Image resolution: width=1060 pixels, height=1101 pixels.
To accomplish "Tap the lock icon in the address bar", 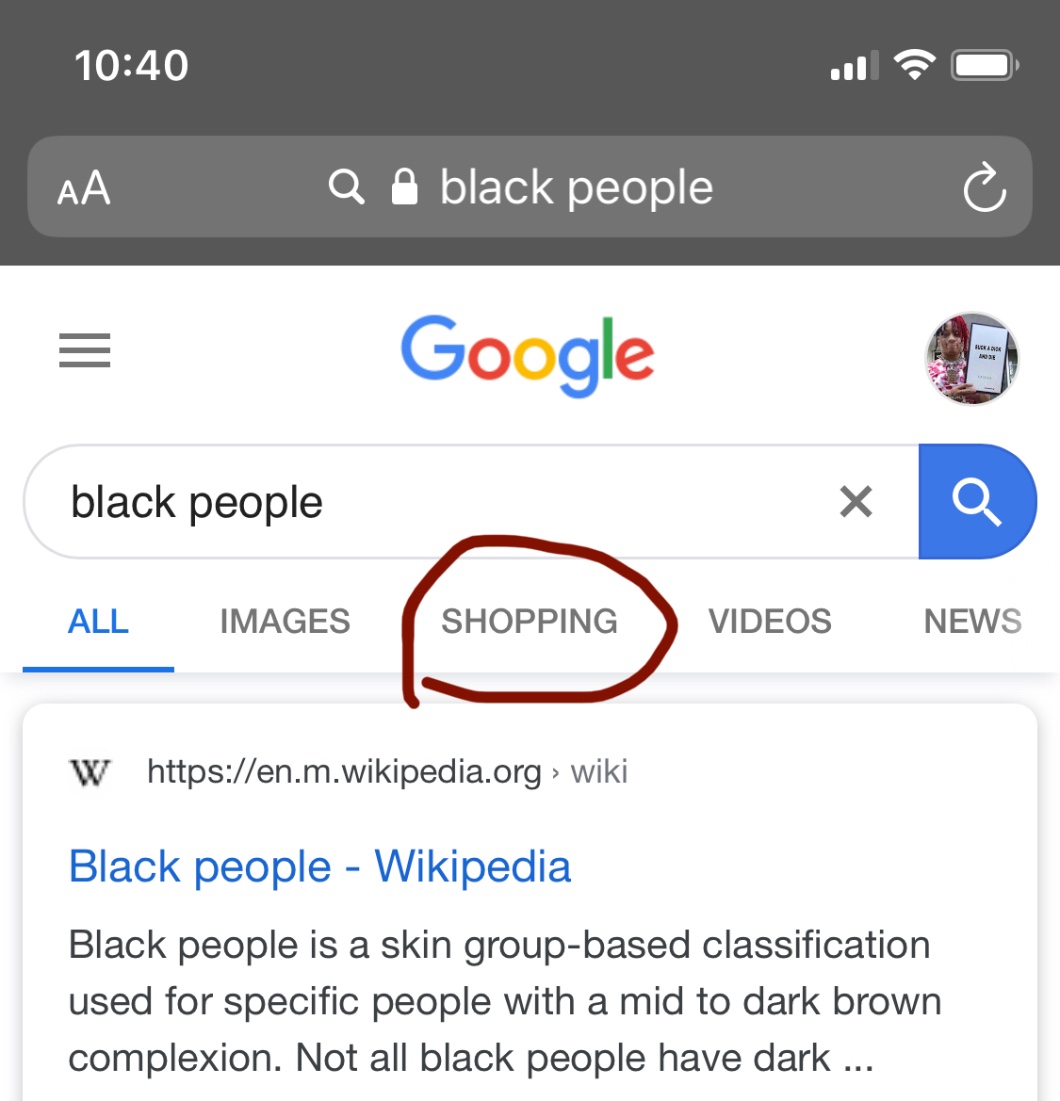I will (404, 187).
